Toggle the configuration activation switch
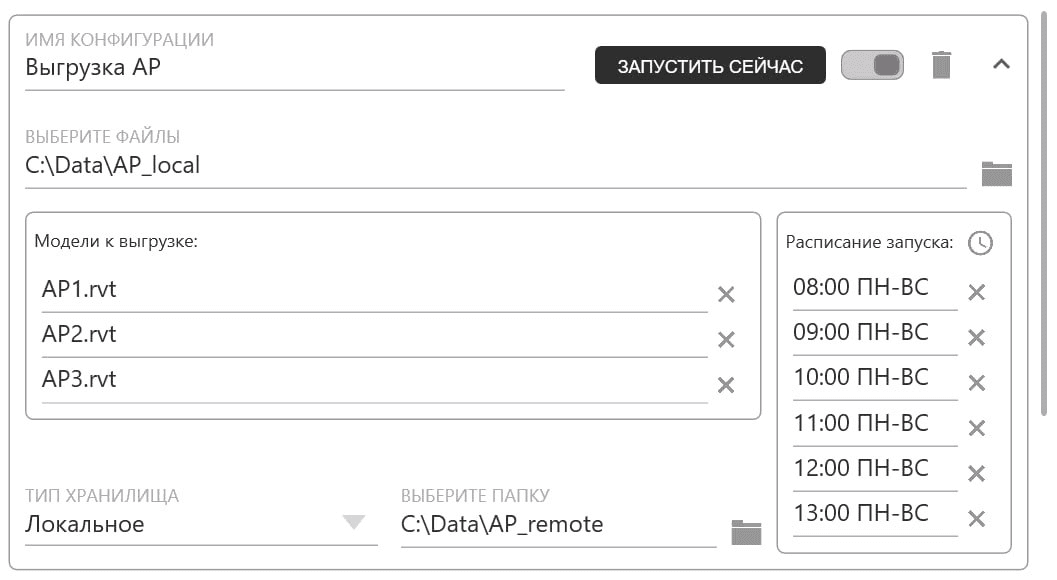1057x580 pixels. pyautogui.click(x=871, y=63)
